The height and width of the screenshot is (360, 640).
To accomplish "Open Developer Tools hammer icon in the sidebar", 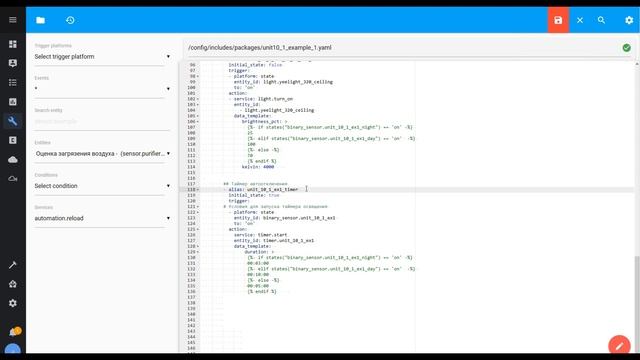I will [x=13, y=265].
